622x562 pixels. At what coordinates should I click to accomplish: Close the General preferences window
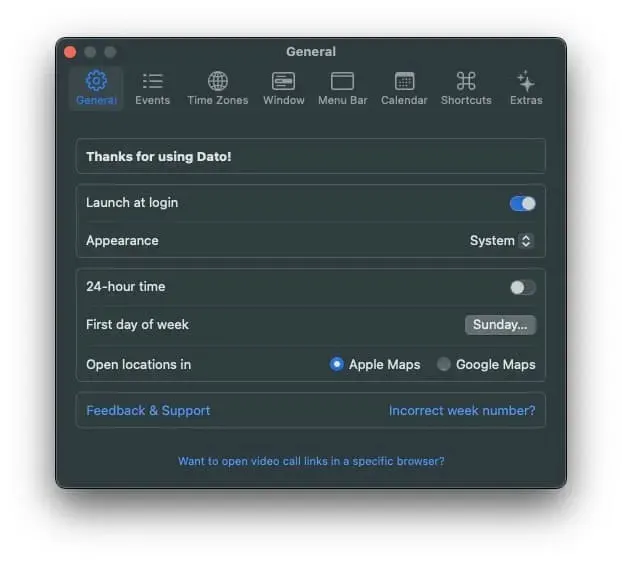pos(70,52)
